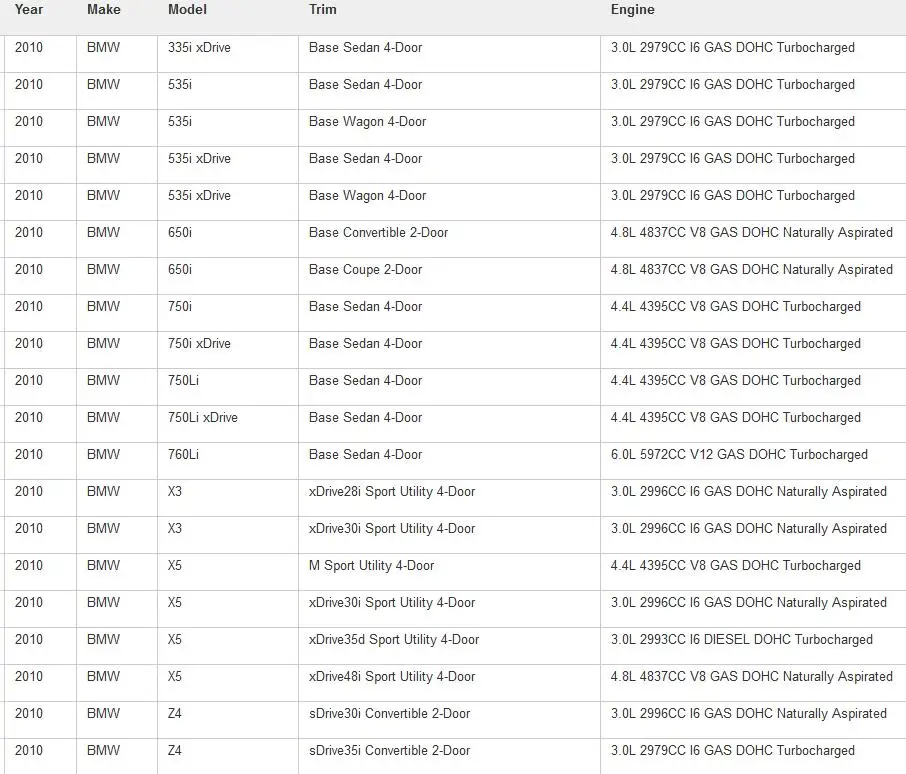
Task: Click the 750i xDrive model cell
Action: pyautogui.click(x=199, y=343)
